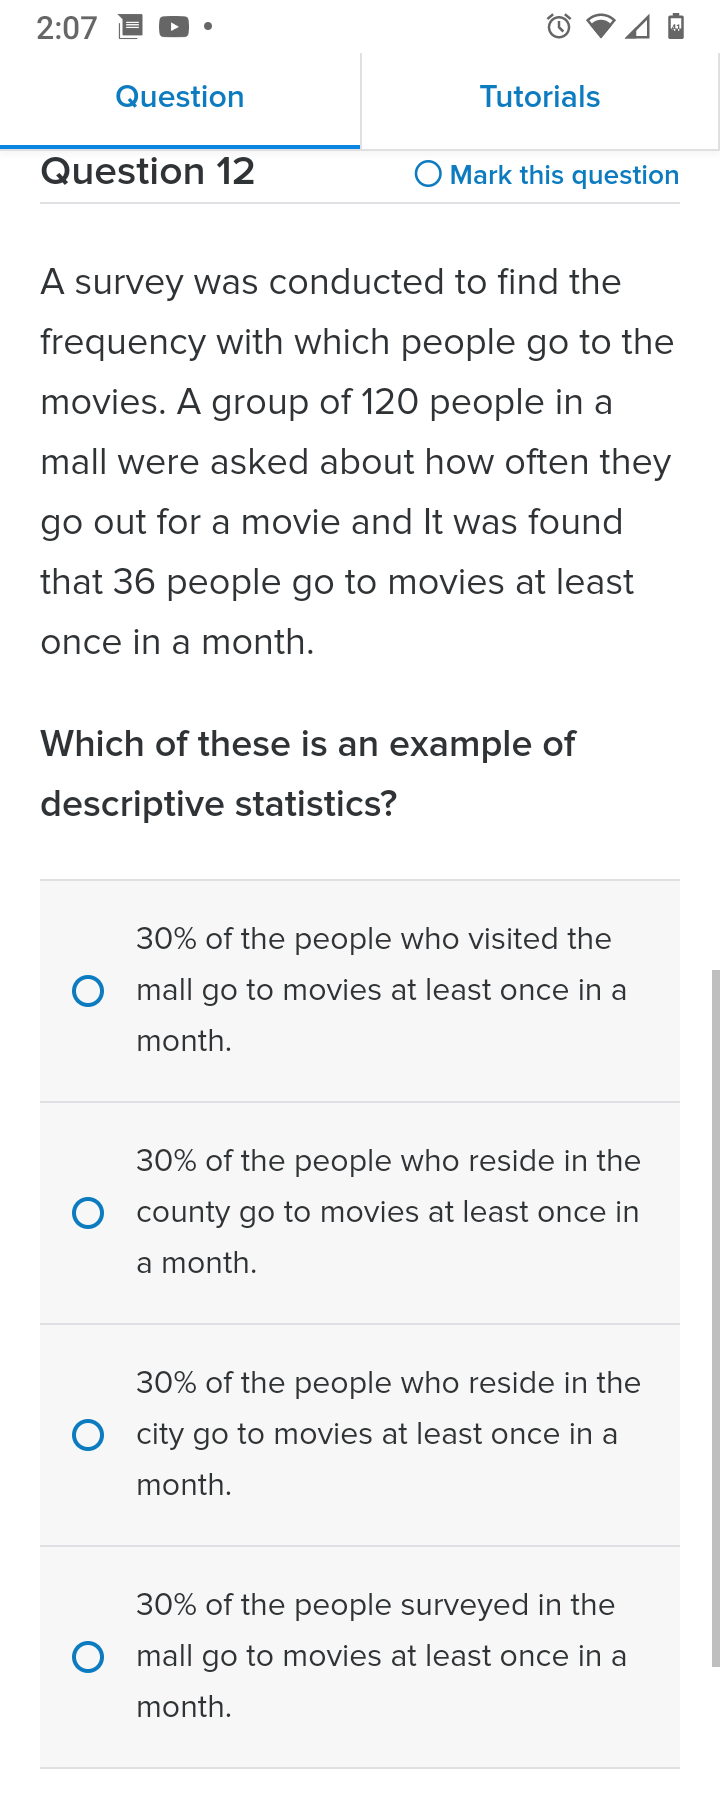Tap the YouTube notification icon
The width and height of the screenshot is (720, 1800).
174,27
